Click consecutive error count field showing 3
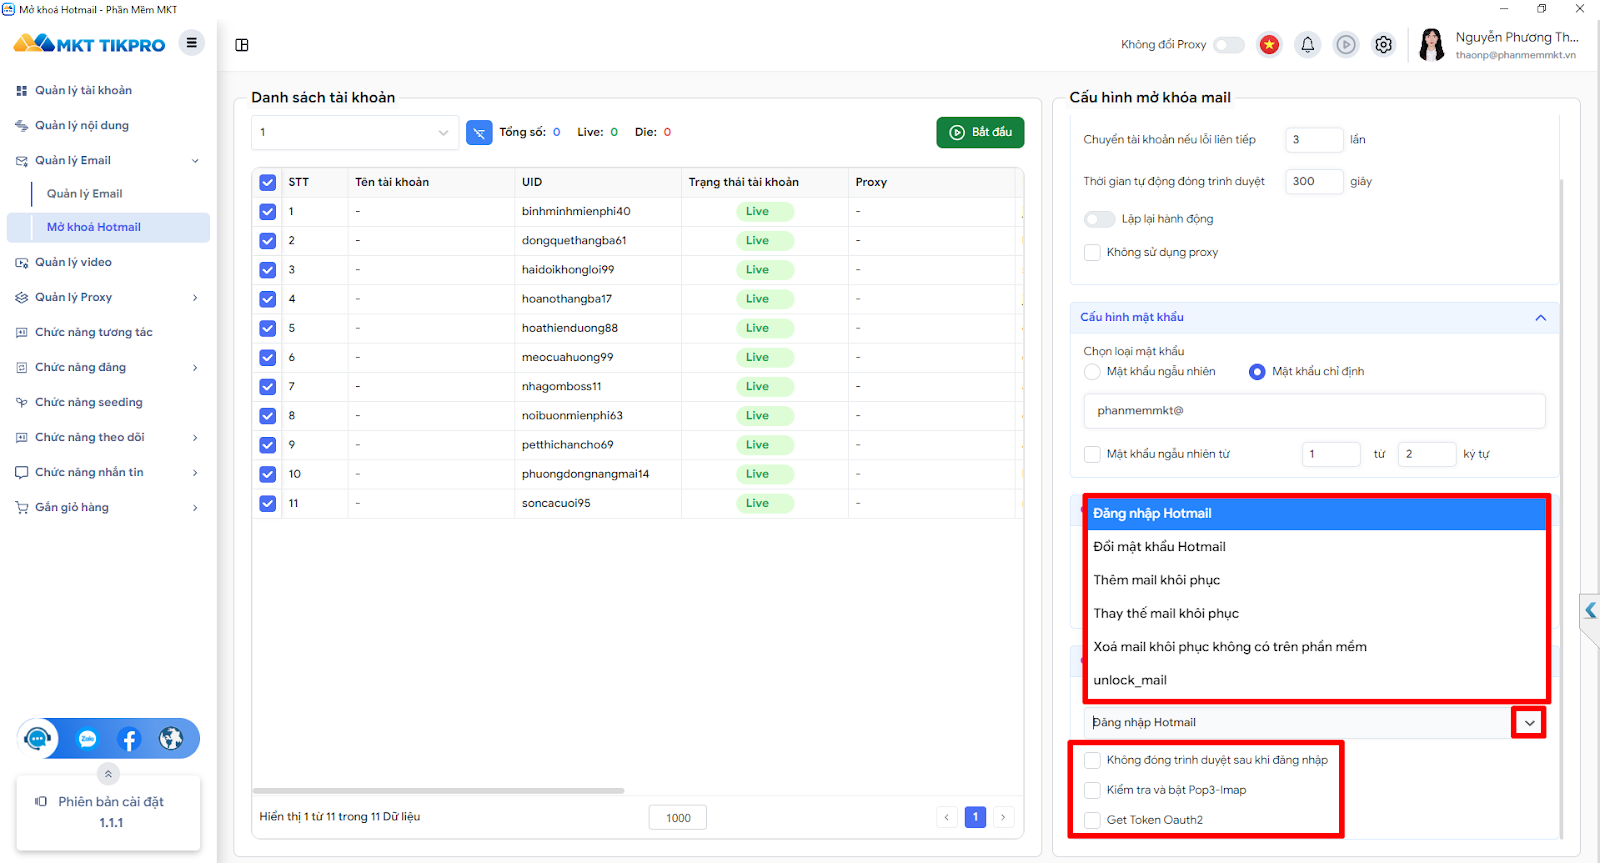The image size is (1600, 863). pyautogui.click(x=1314, y=140)
